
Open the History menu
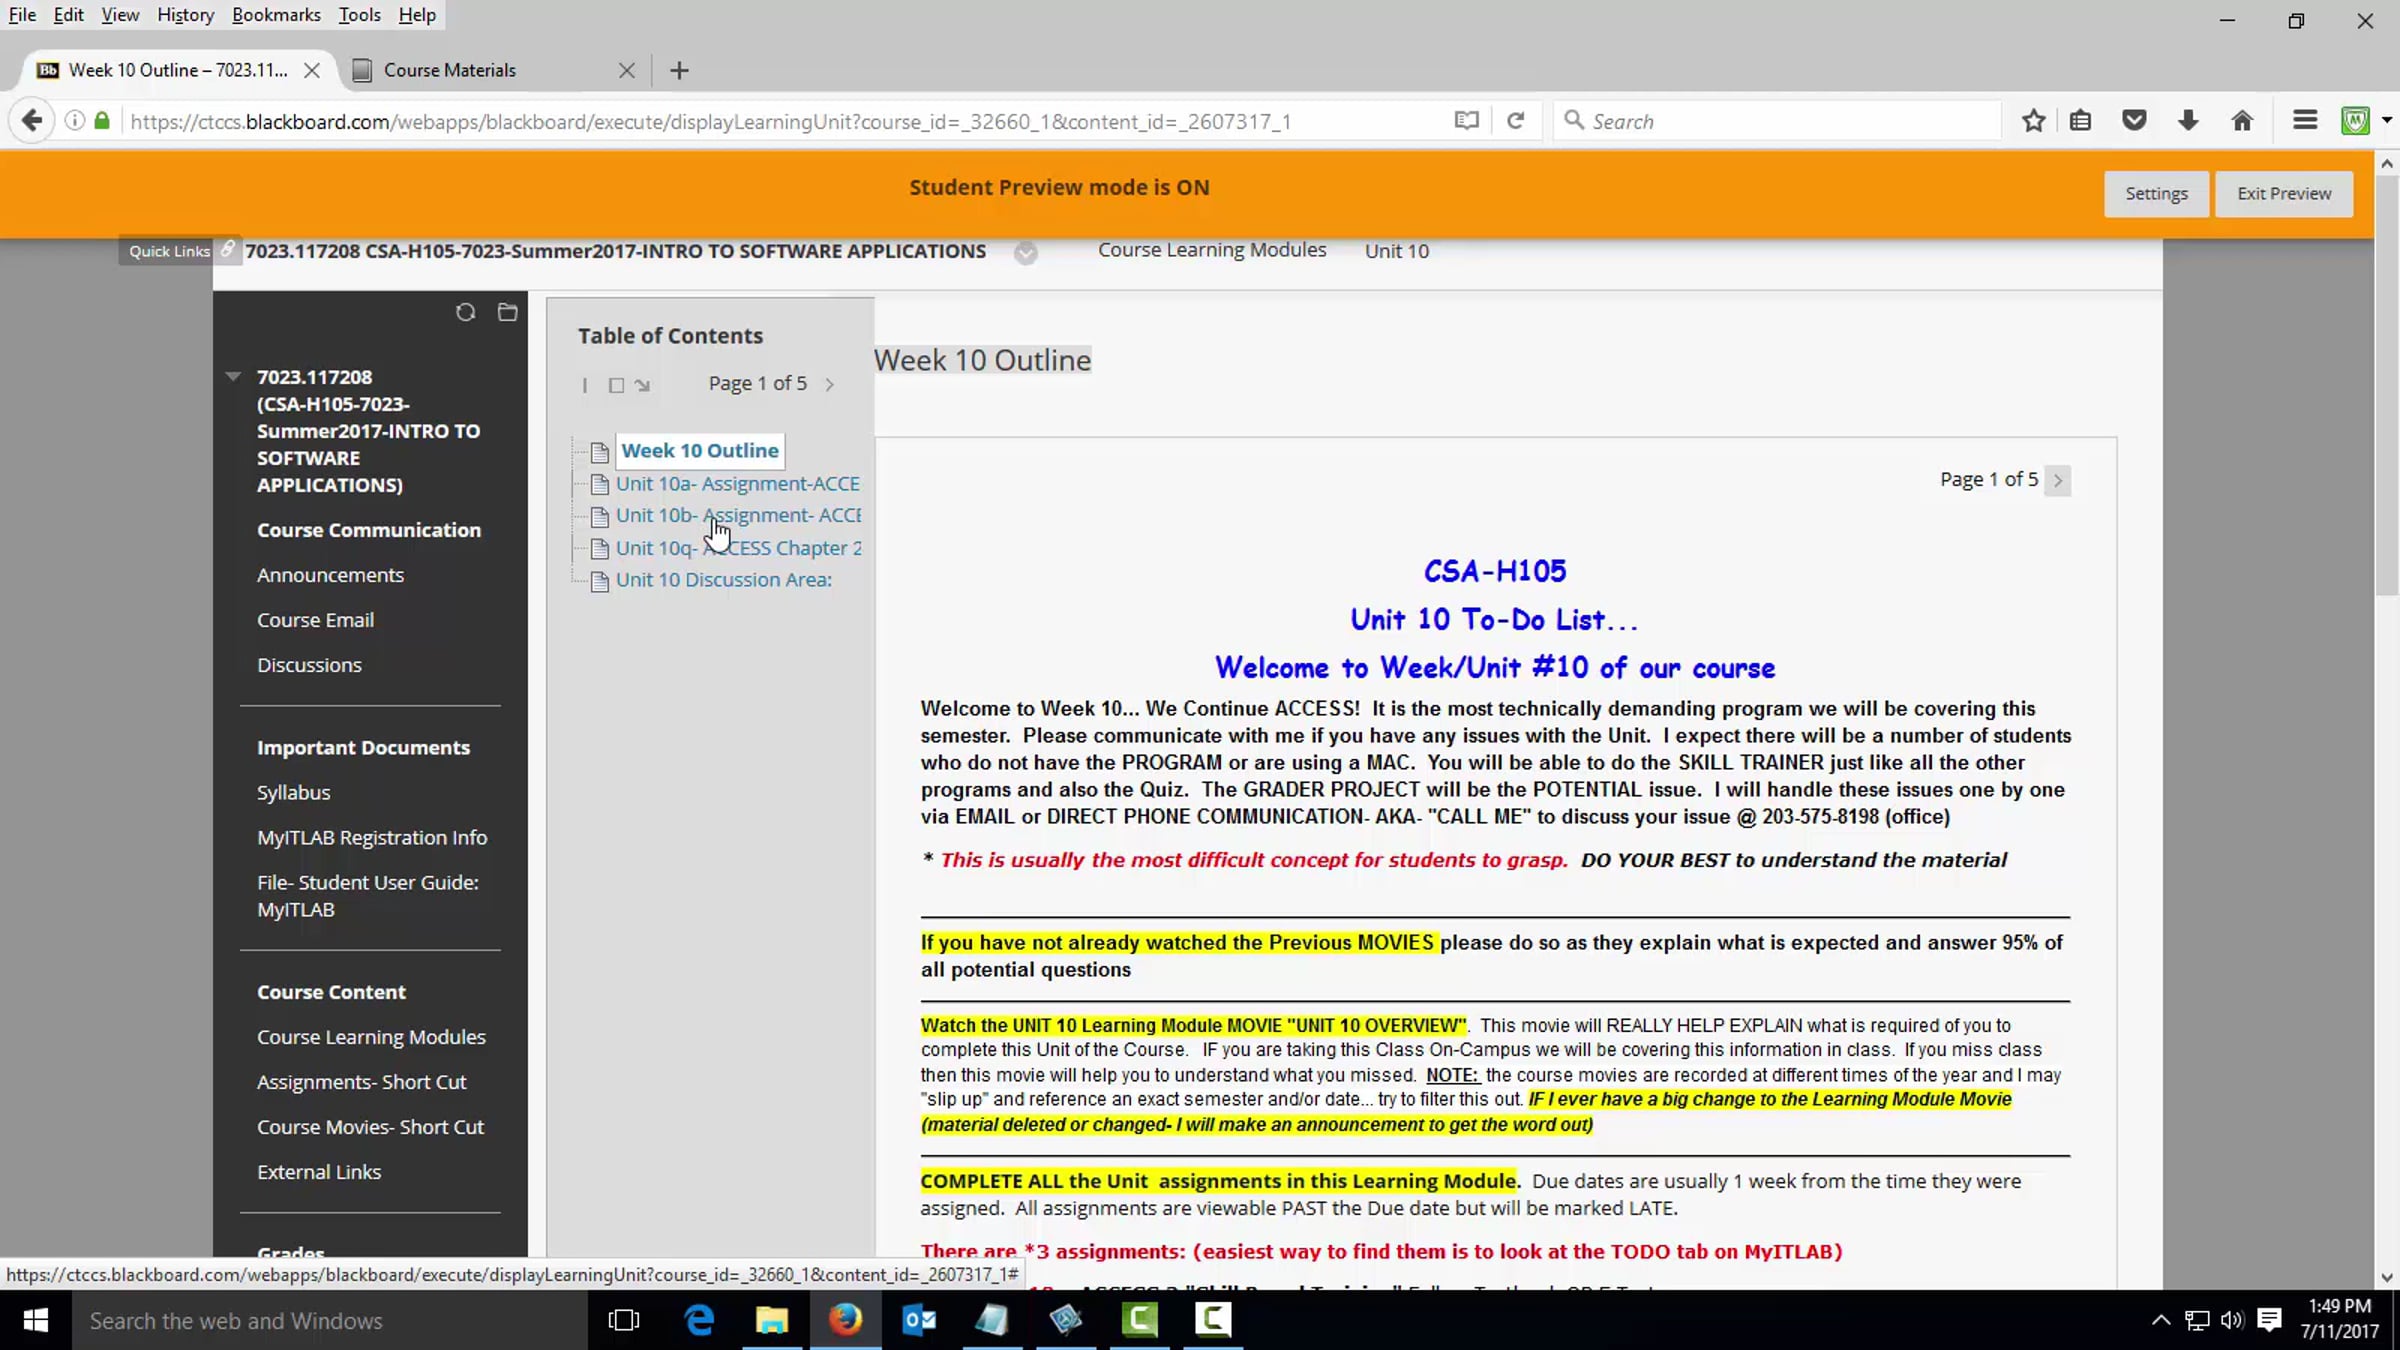click(x=185, y=15)
